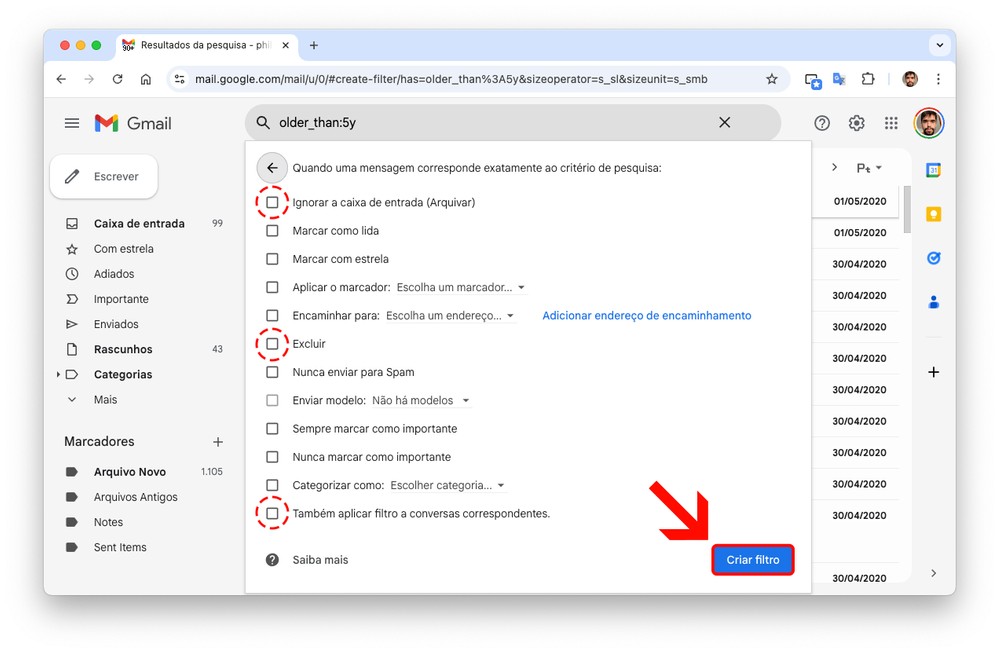Check Nunca marcar como importante
The width and height of the screenshot is (1000, 654).
pos(272,457)
